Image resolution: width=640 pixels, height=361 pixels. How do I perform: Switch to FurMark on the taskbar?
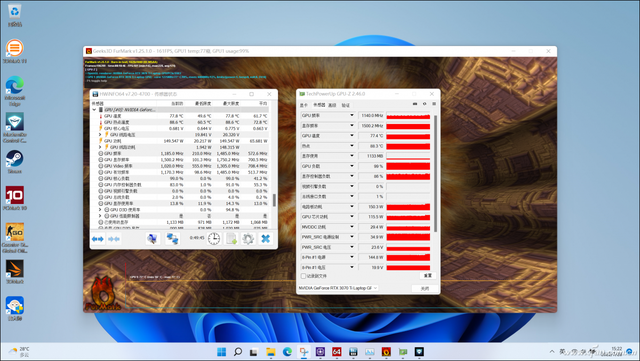point(386,352)
